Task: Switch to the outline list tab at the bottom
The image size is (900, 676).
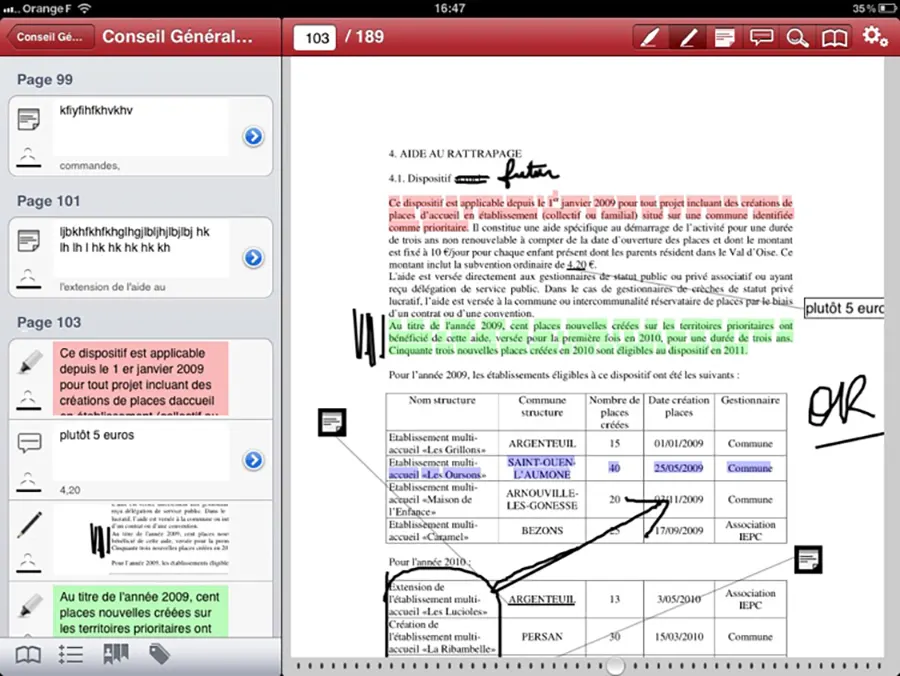Action: click(71, 654)
